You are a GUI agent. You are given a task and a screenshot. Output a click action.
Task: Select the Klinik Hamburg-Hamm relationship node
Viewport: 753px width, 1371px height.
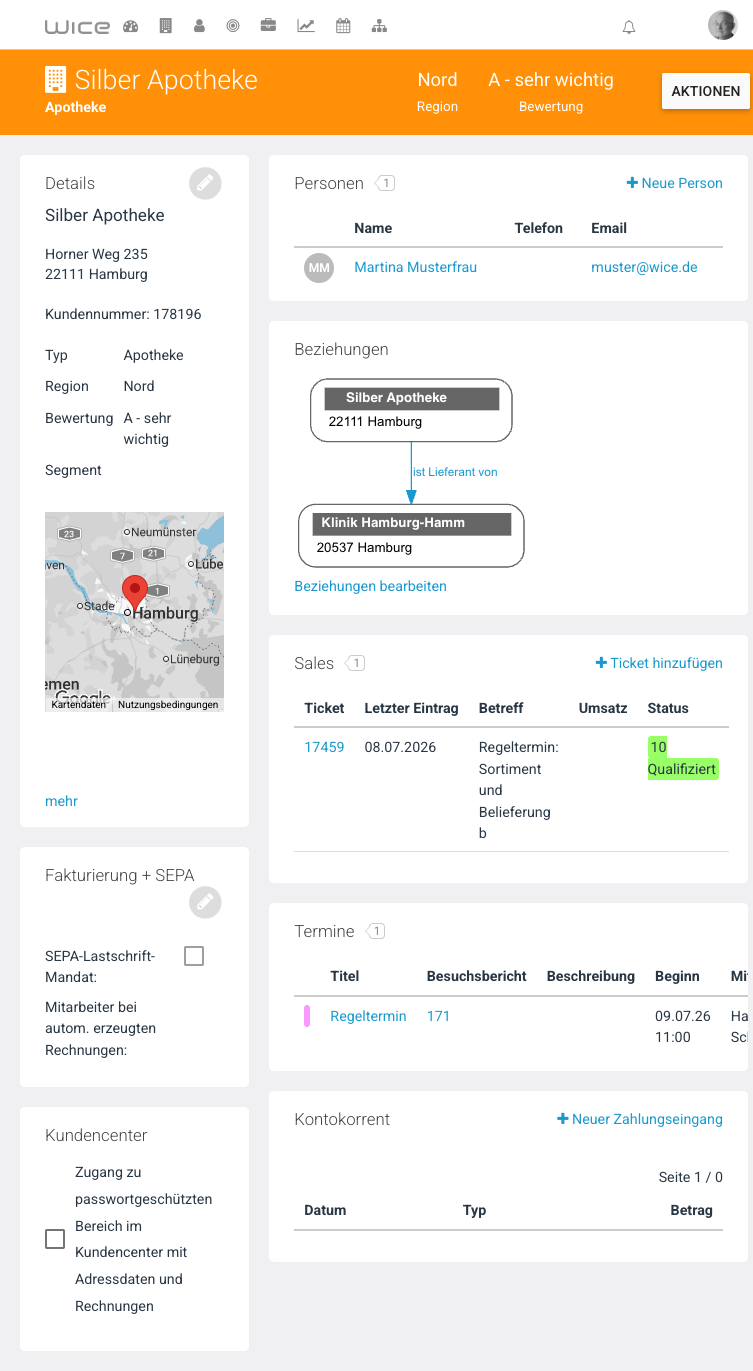[x=411, y=536]
